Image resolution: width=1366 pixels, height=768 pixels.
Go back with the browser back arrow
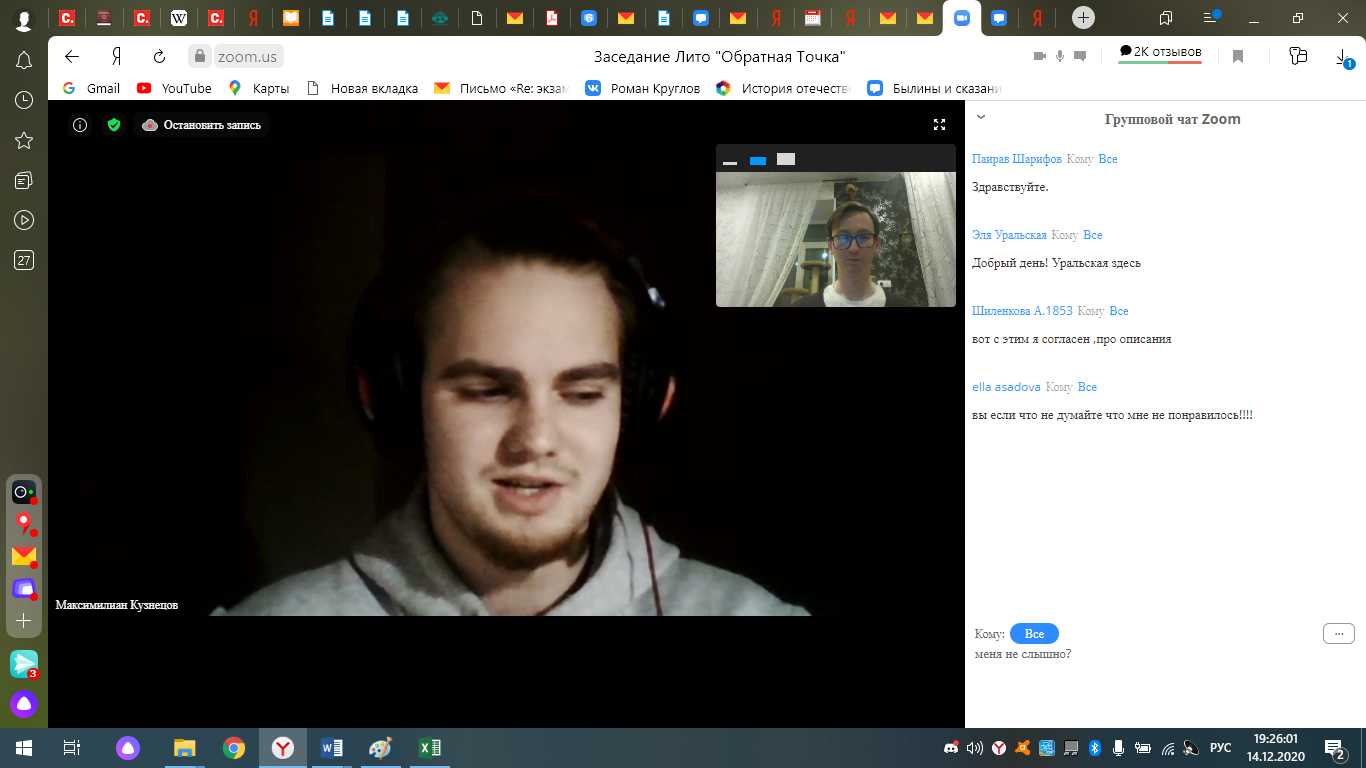coord(71,56)
